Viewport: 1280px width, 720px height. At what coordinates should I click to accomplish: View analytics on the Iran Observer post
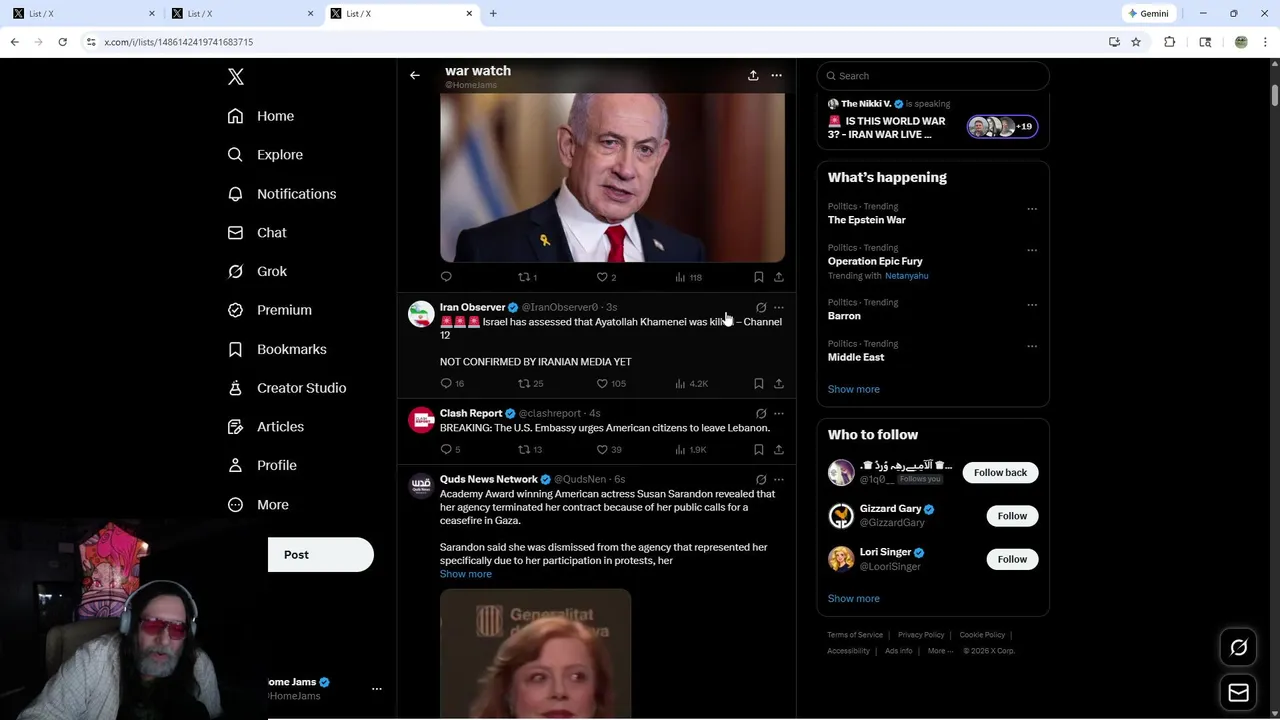pos(691,383)
